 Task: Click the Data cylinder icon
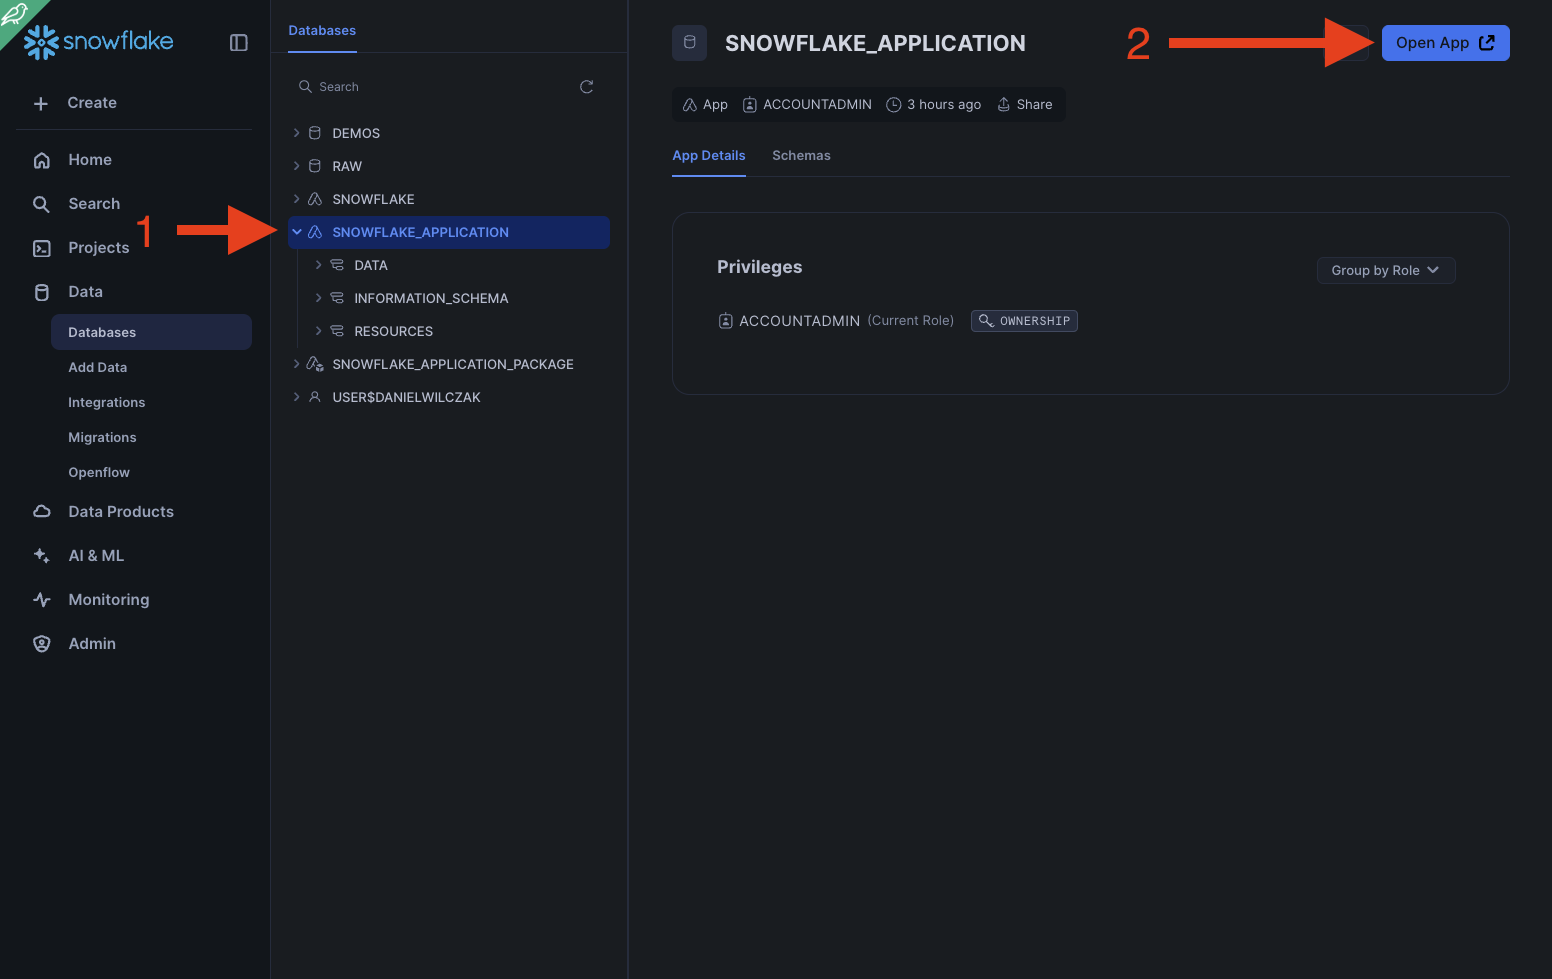(x=42, y=292)
